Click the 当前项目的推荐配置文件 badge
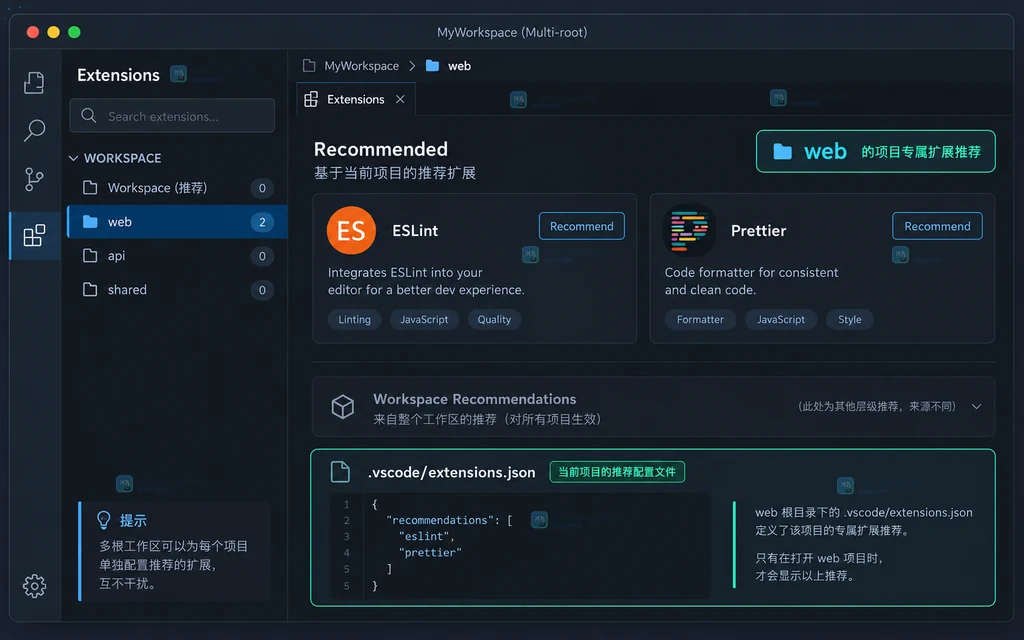The height and width of the screenshot is (640, 1024). coord(617,472)
